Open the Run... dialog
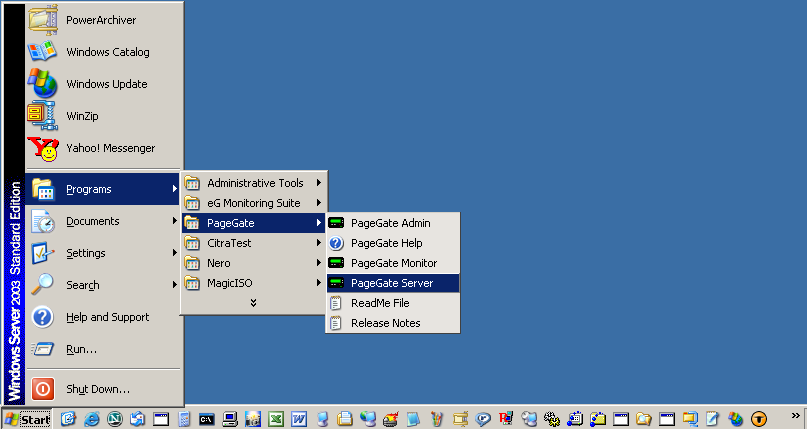 coord(103,349)
